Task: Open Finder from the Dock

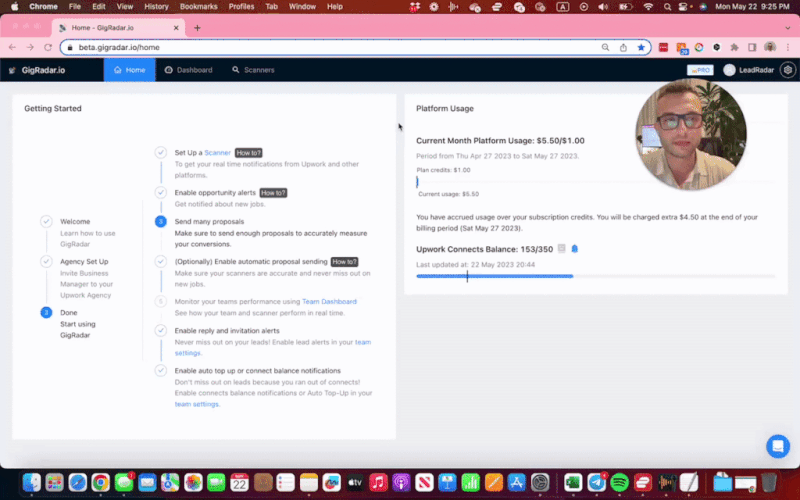Action: click(x=32, y=482)
